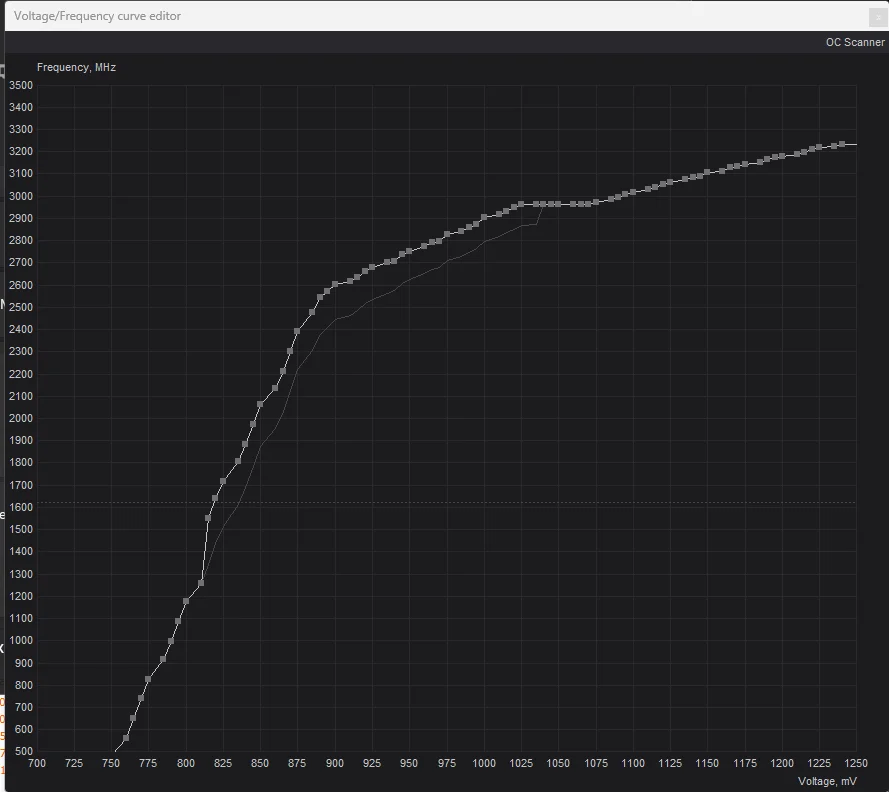Select the curve point at 1025 mV
This screenshot has width=889, height=792.
point(521,204)
